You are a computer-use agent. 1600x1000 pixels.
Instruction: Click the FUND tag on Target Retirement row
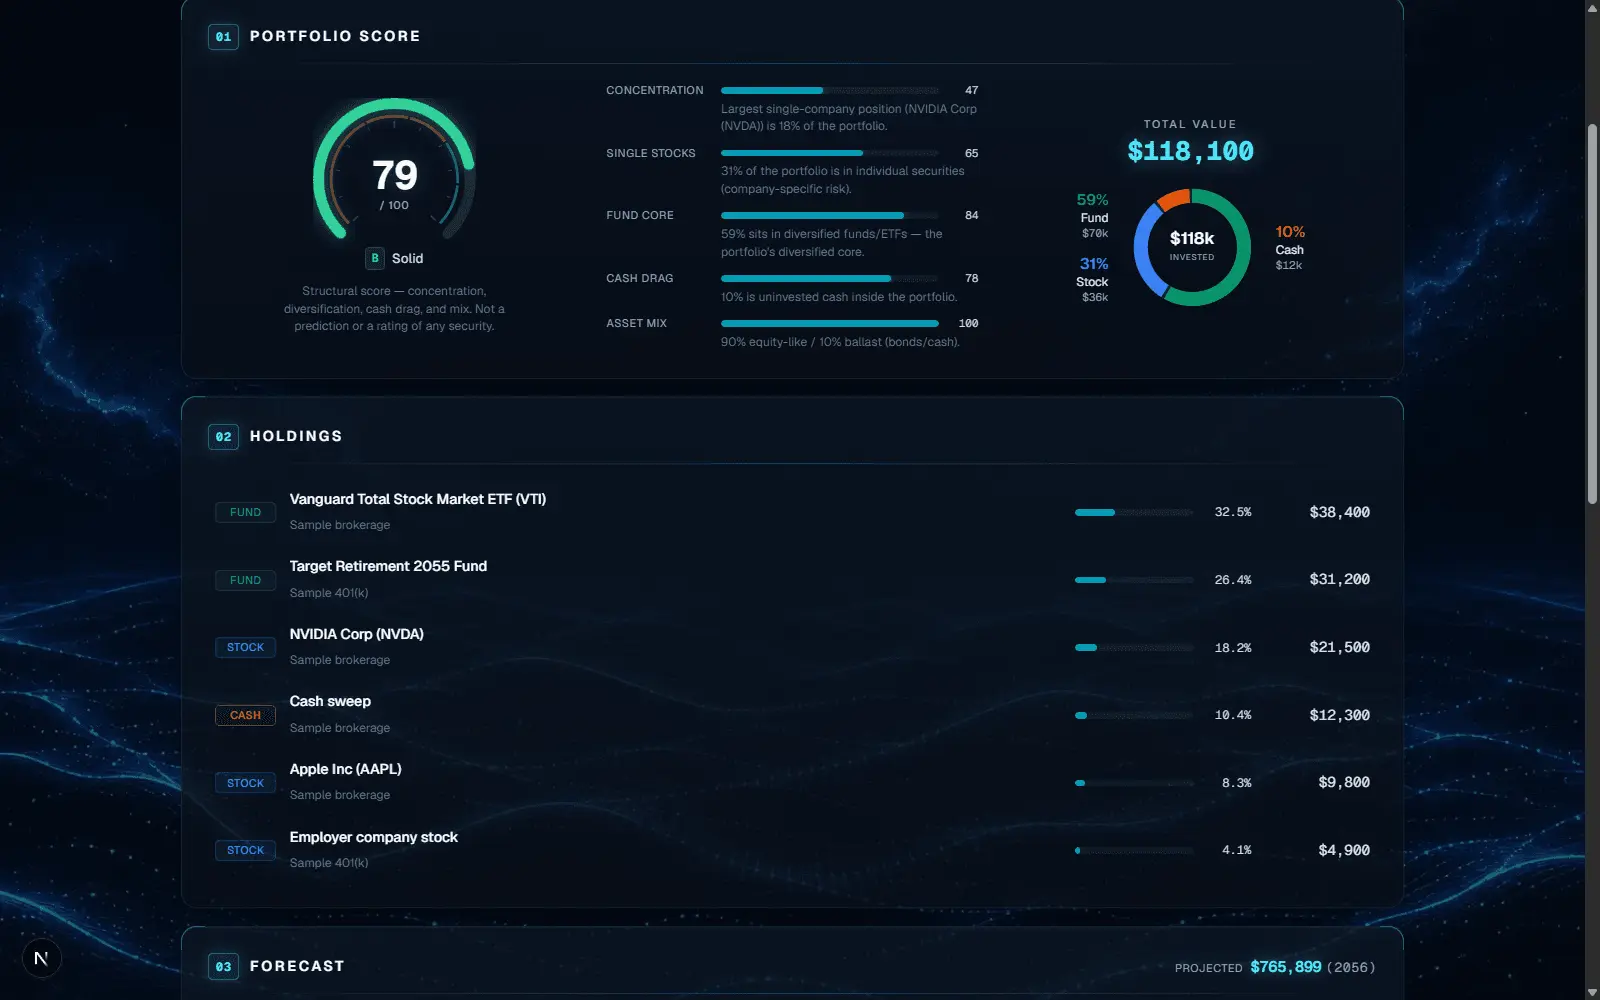click(x=245, y=580)
